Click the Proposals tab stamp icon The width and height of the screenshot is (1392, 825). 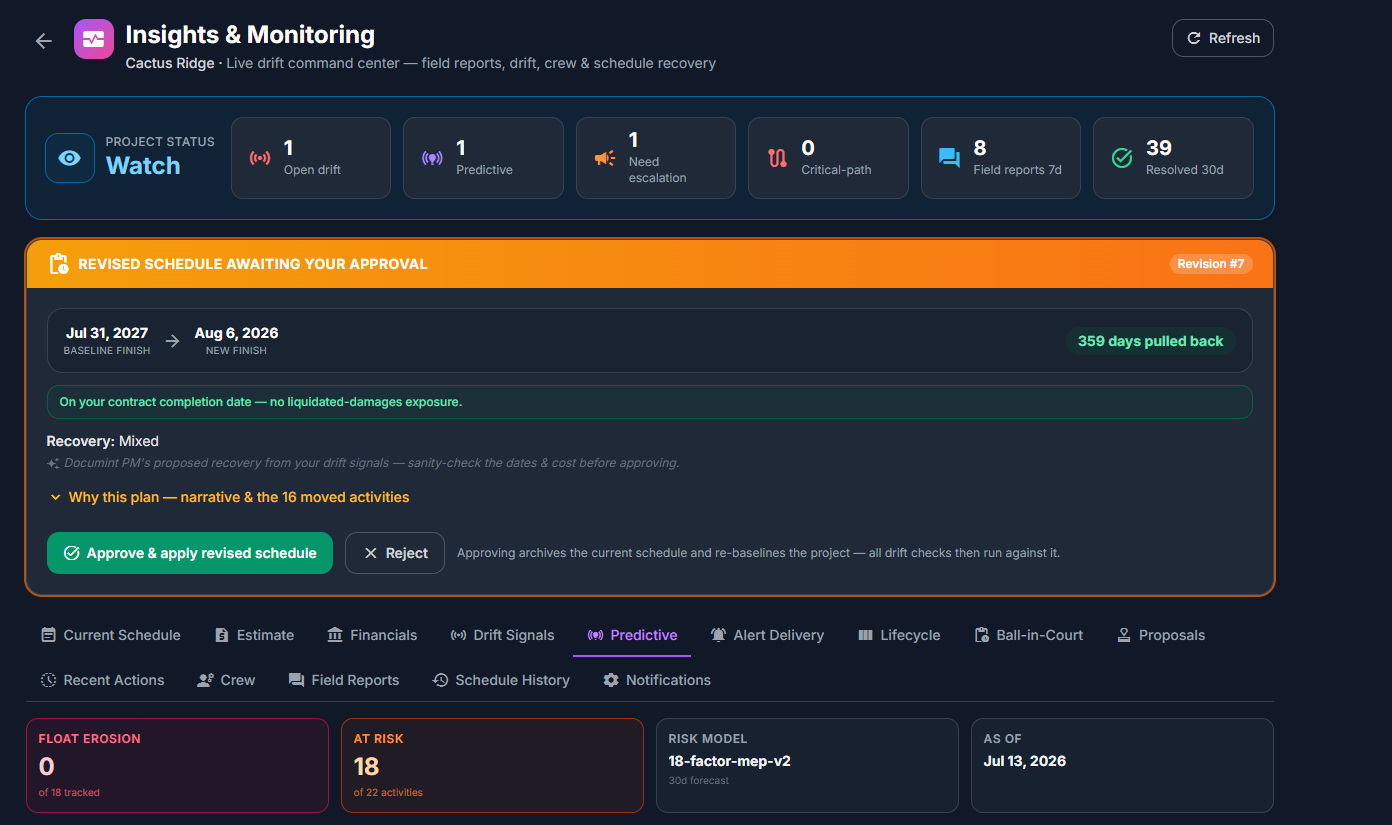[x=1124, y=635]
